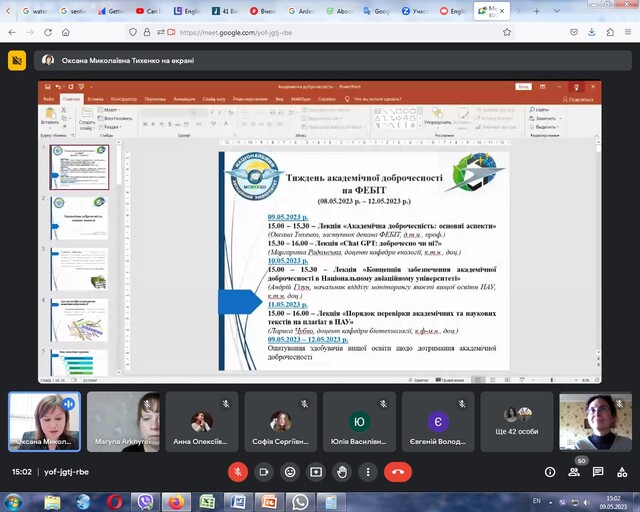The image size is (640, 512).
Task: Open the emoji reactions panel
Action: (x=290, y=471)
